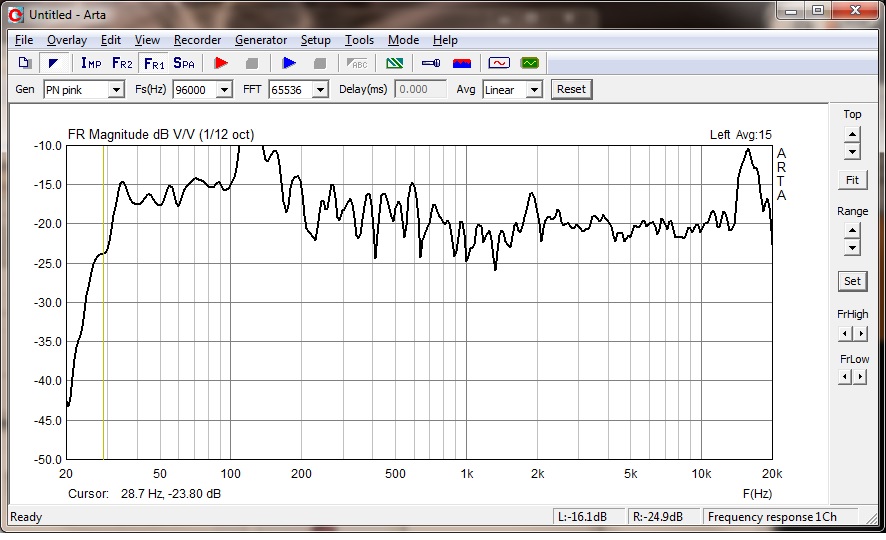Viewport: 886px width, 540px height.
Task: Open the Setup menu
Action: click(315, 40)
